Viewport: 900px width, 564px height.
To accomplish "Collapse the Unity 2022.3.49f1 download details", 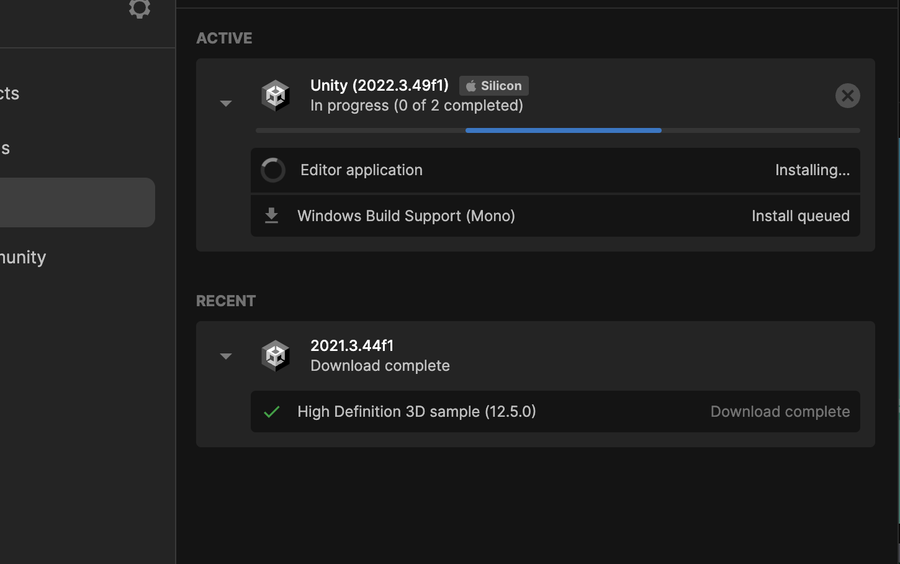I will click(x=226, y=103).
